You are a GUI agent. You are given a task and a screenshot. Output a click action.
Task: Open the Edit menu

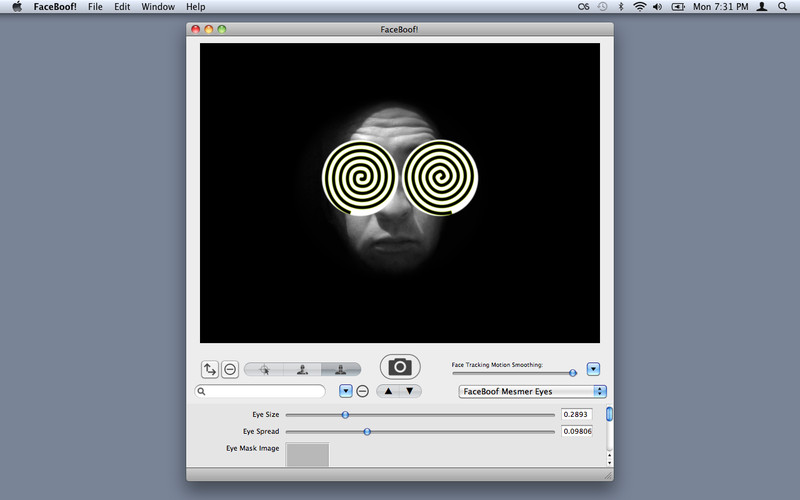[122, 7]
